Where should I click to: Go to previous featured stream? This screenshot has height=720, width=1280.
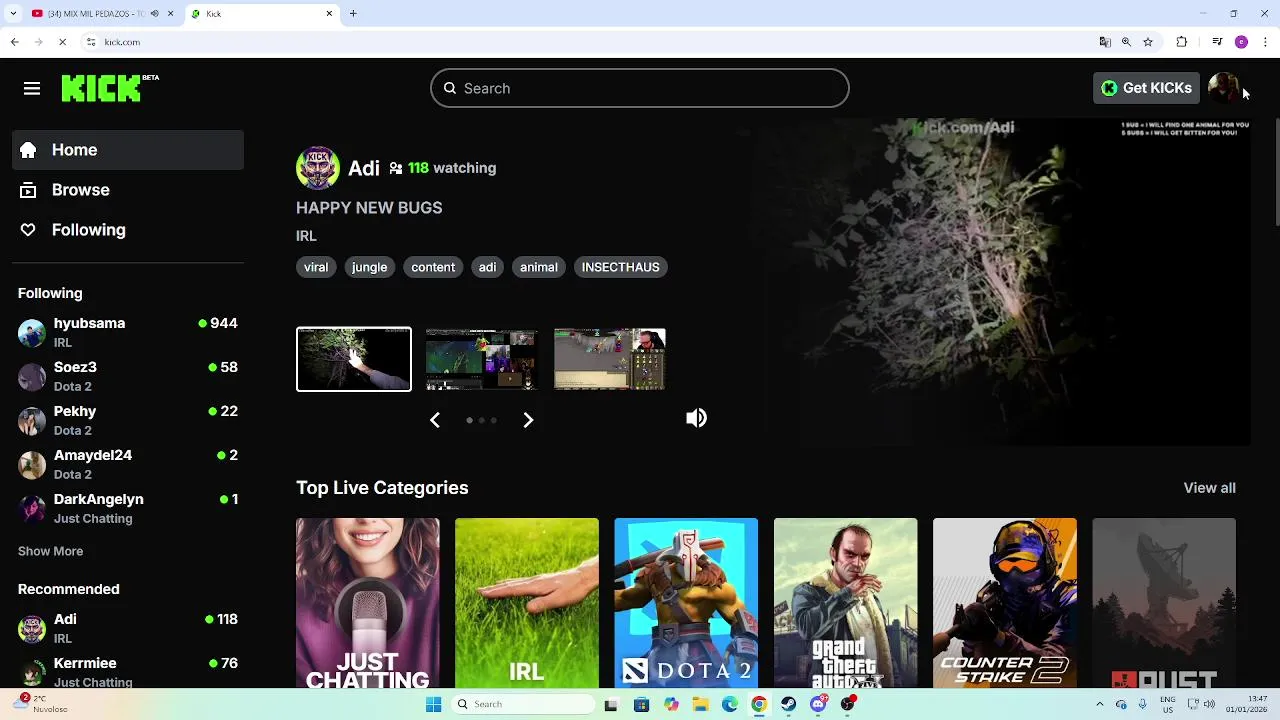tap(435, 420)
